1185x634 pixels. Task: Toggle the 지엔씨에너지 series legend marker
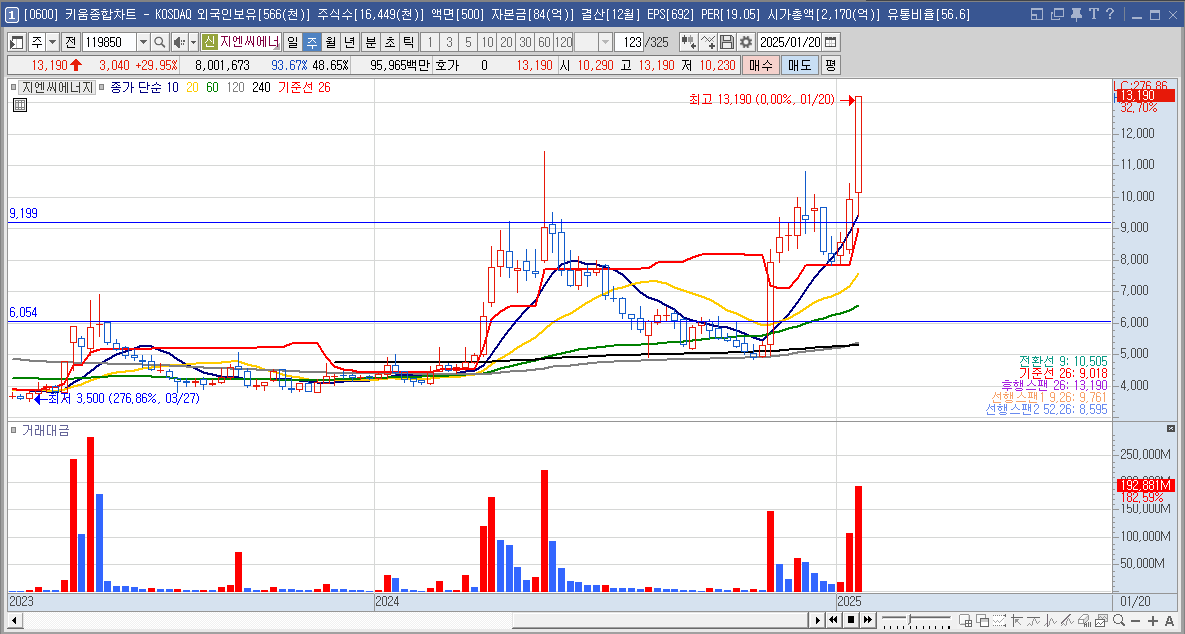(15, 88)
